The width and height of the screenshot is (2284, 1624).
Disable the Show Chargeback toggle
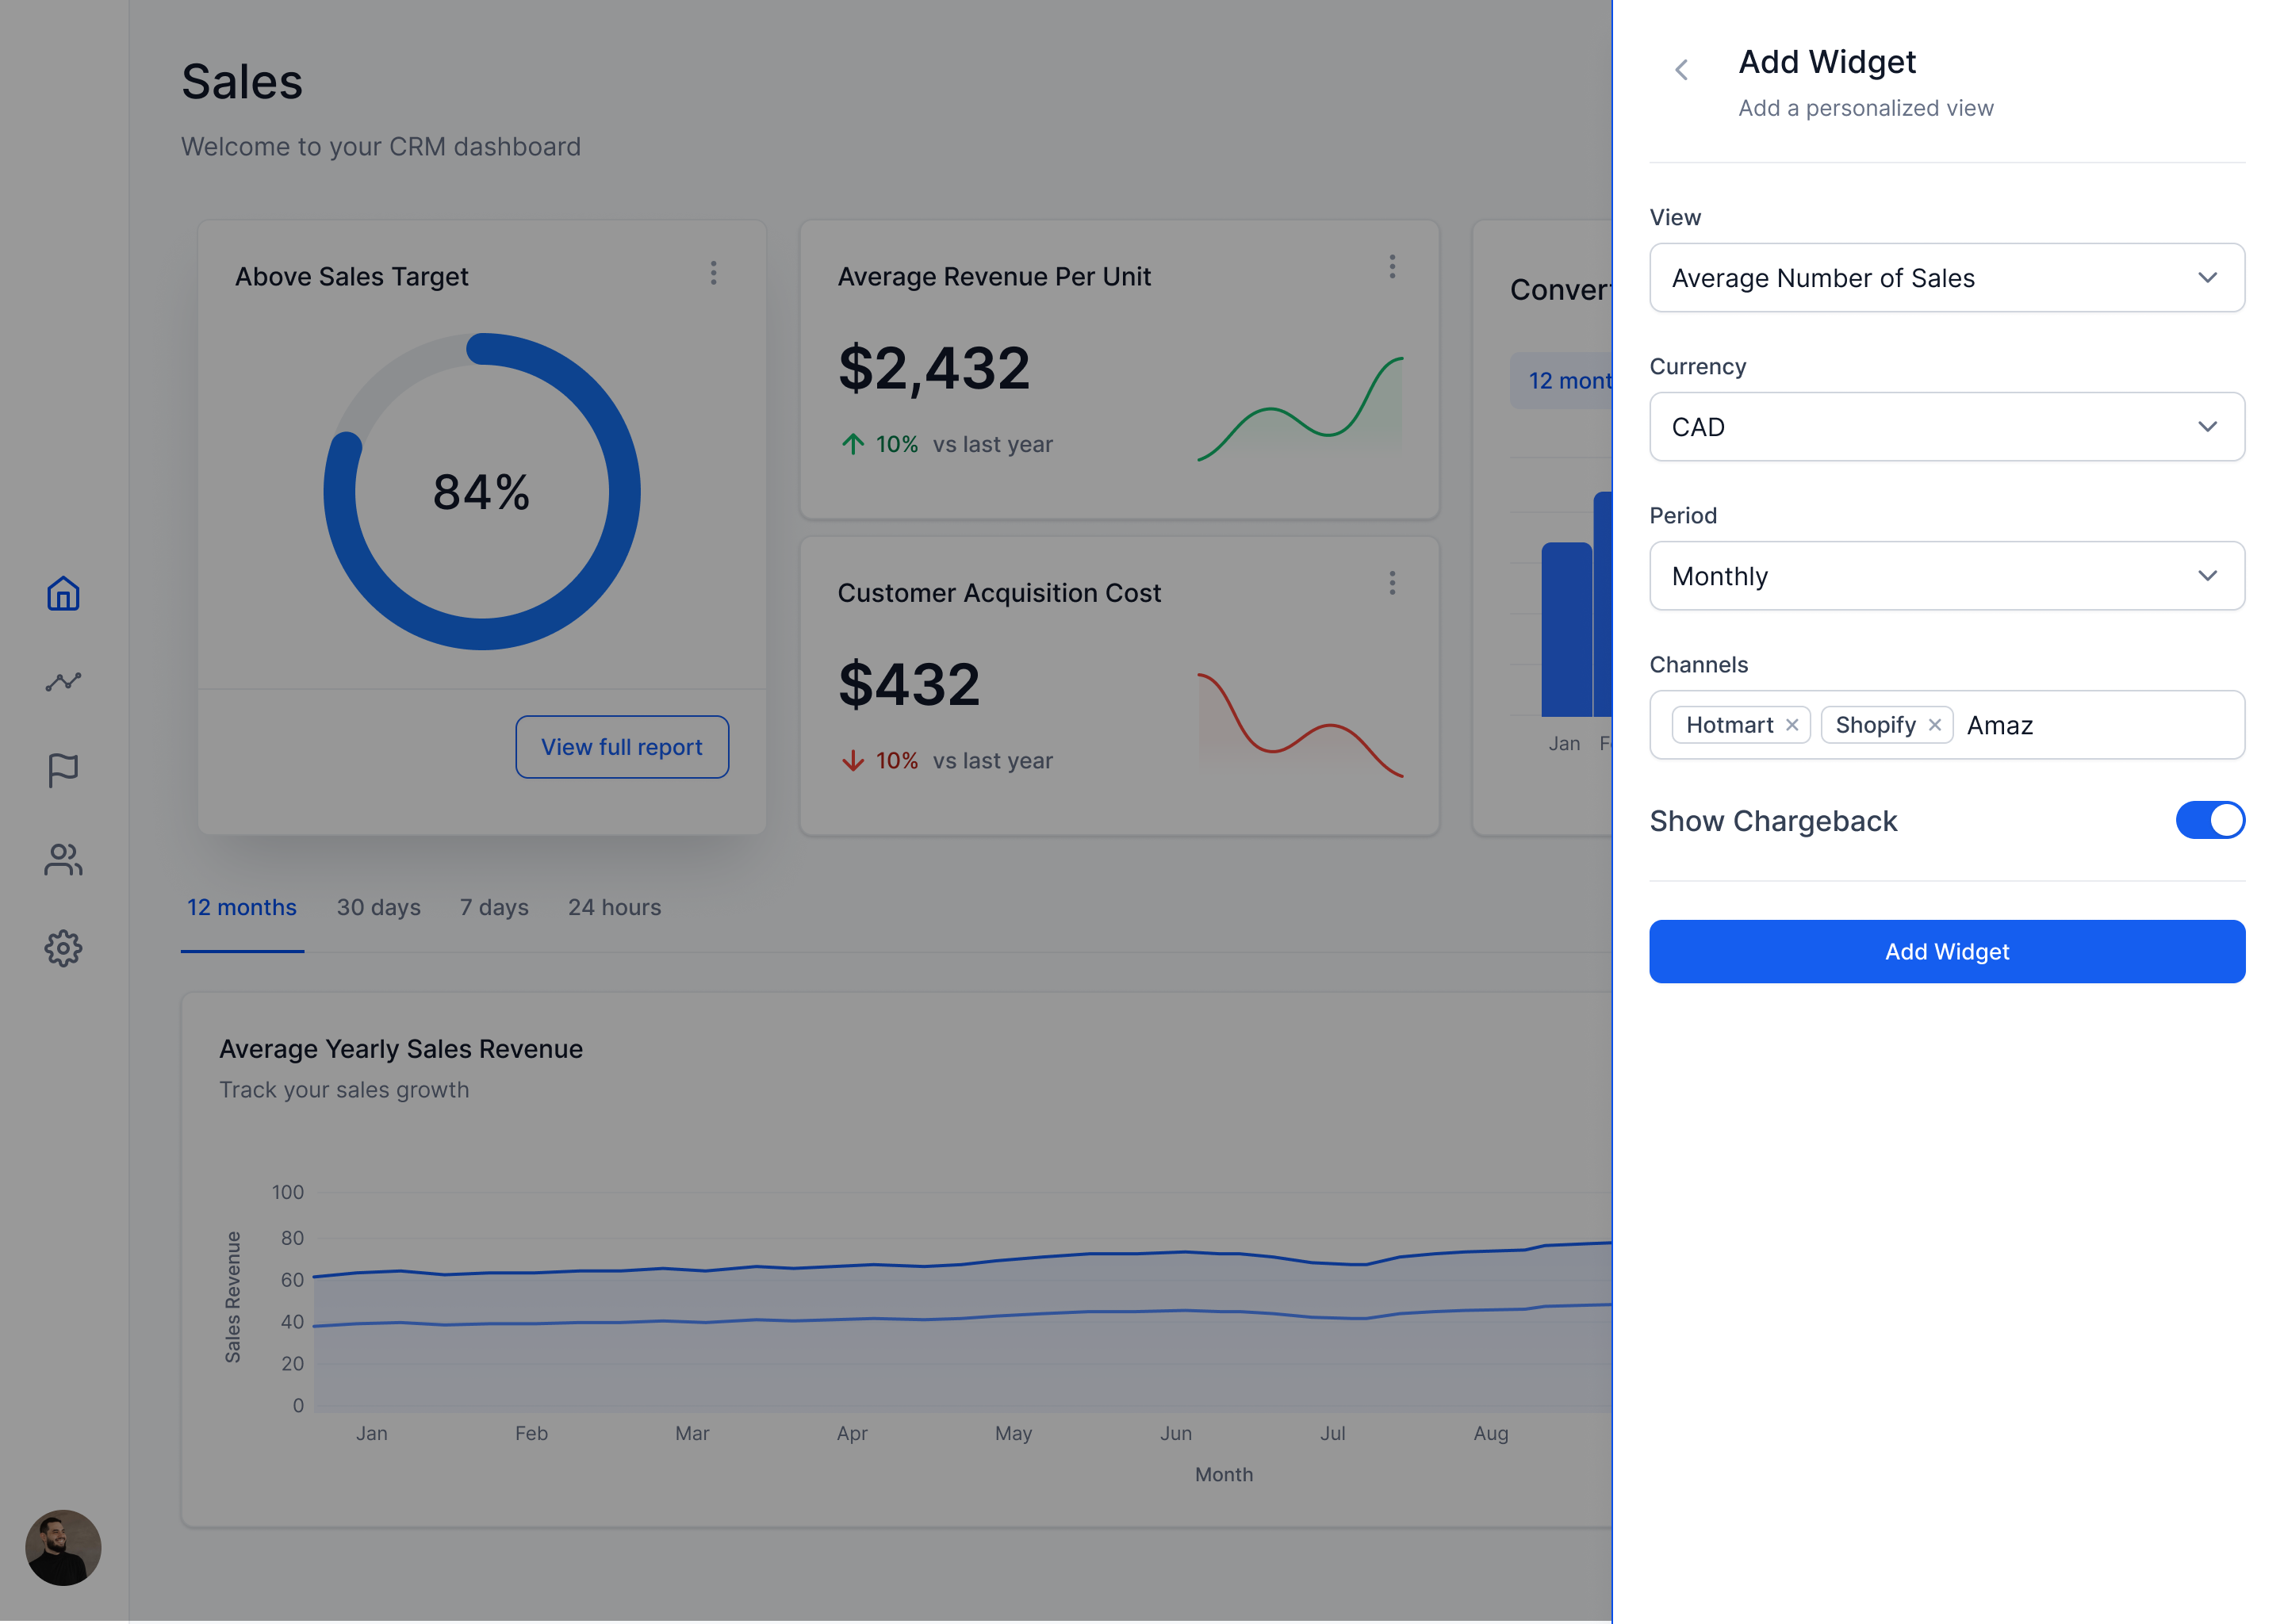tap(2210, 820)
